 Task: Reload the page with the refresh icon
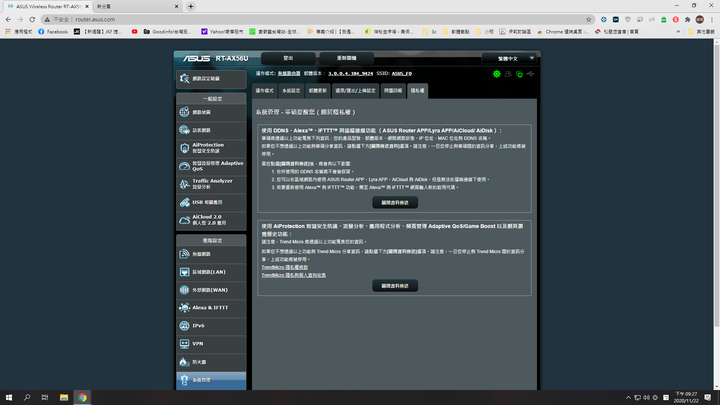pyautogui.click(x=32, y=19)
